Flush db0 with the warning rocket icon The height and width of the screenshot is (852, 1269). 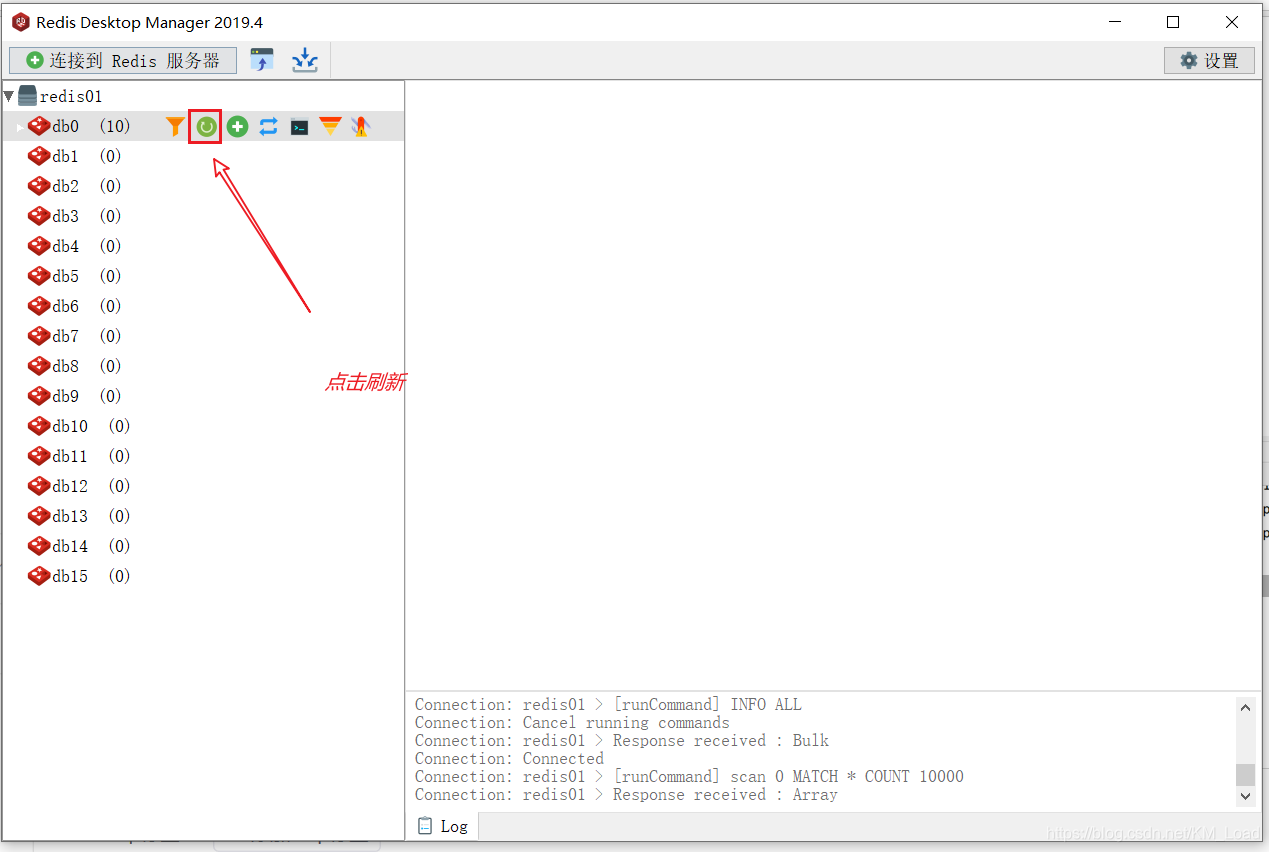(x=361, y=126)
